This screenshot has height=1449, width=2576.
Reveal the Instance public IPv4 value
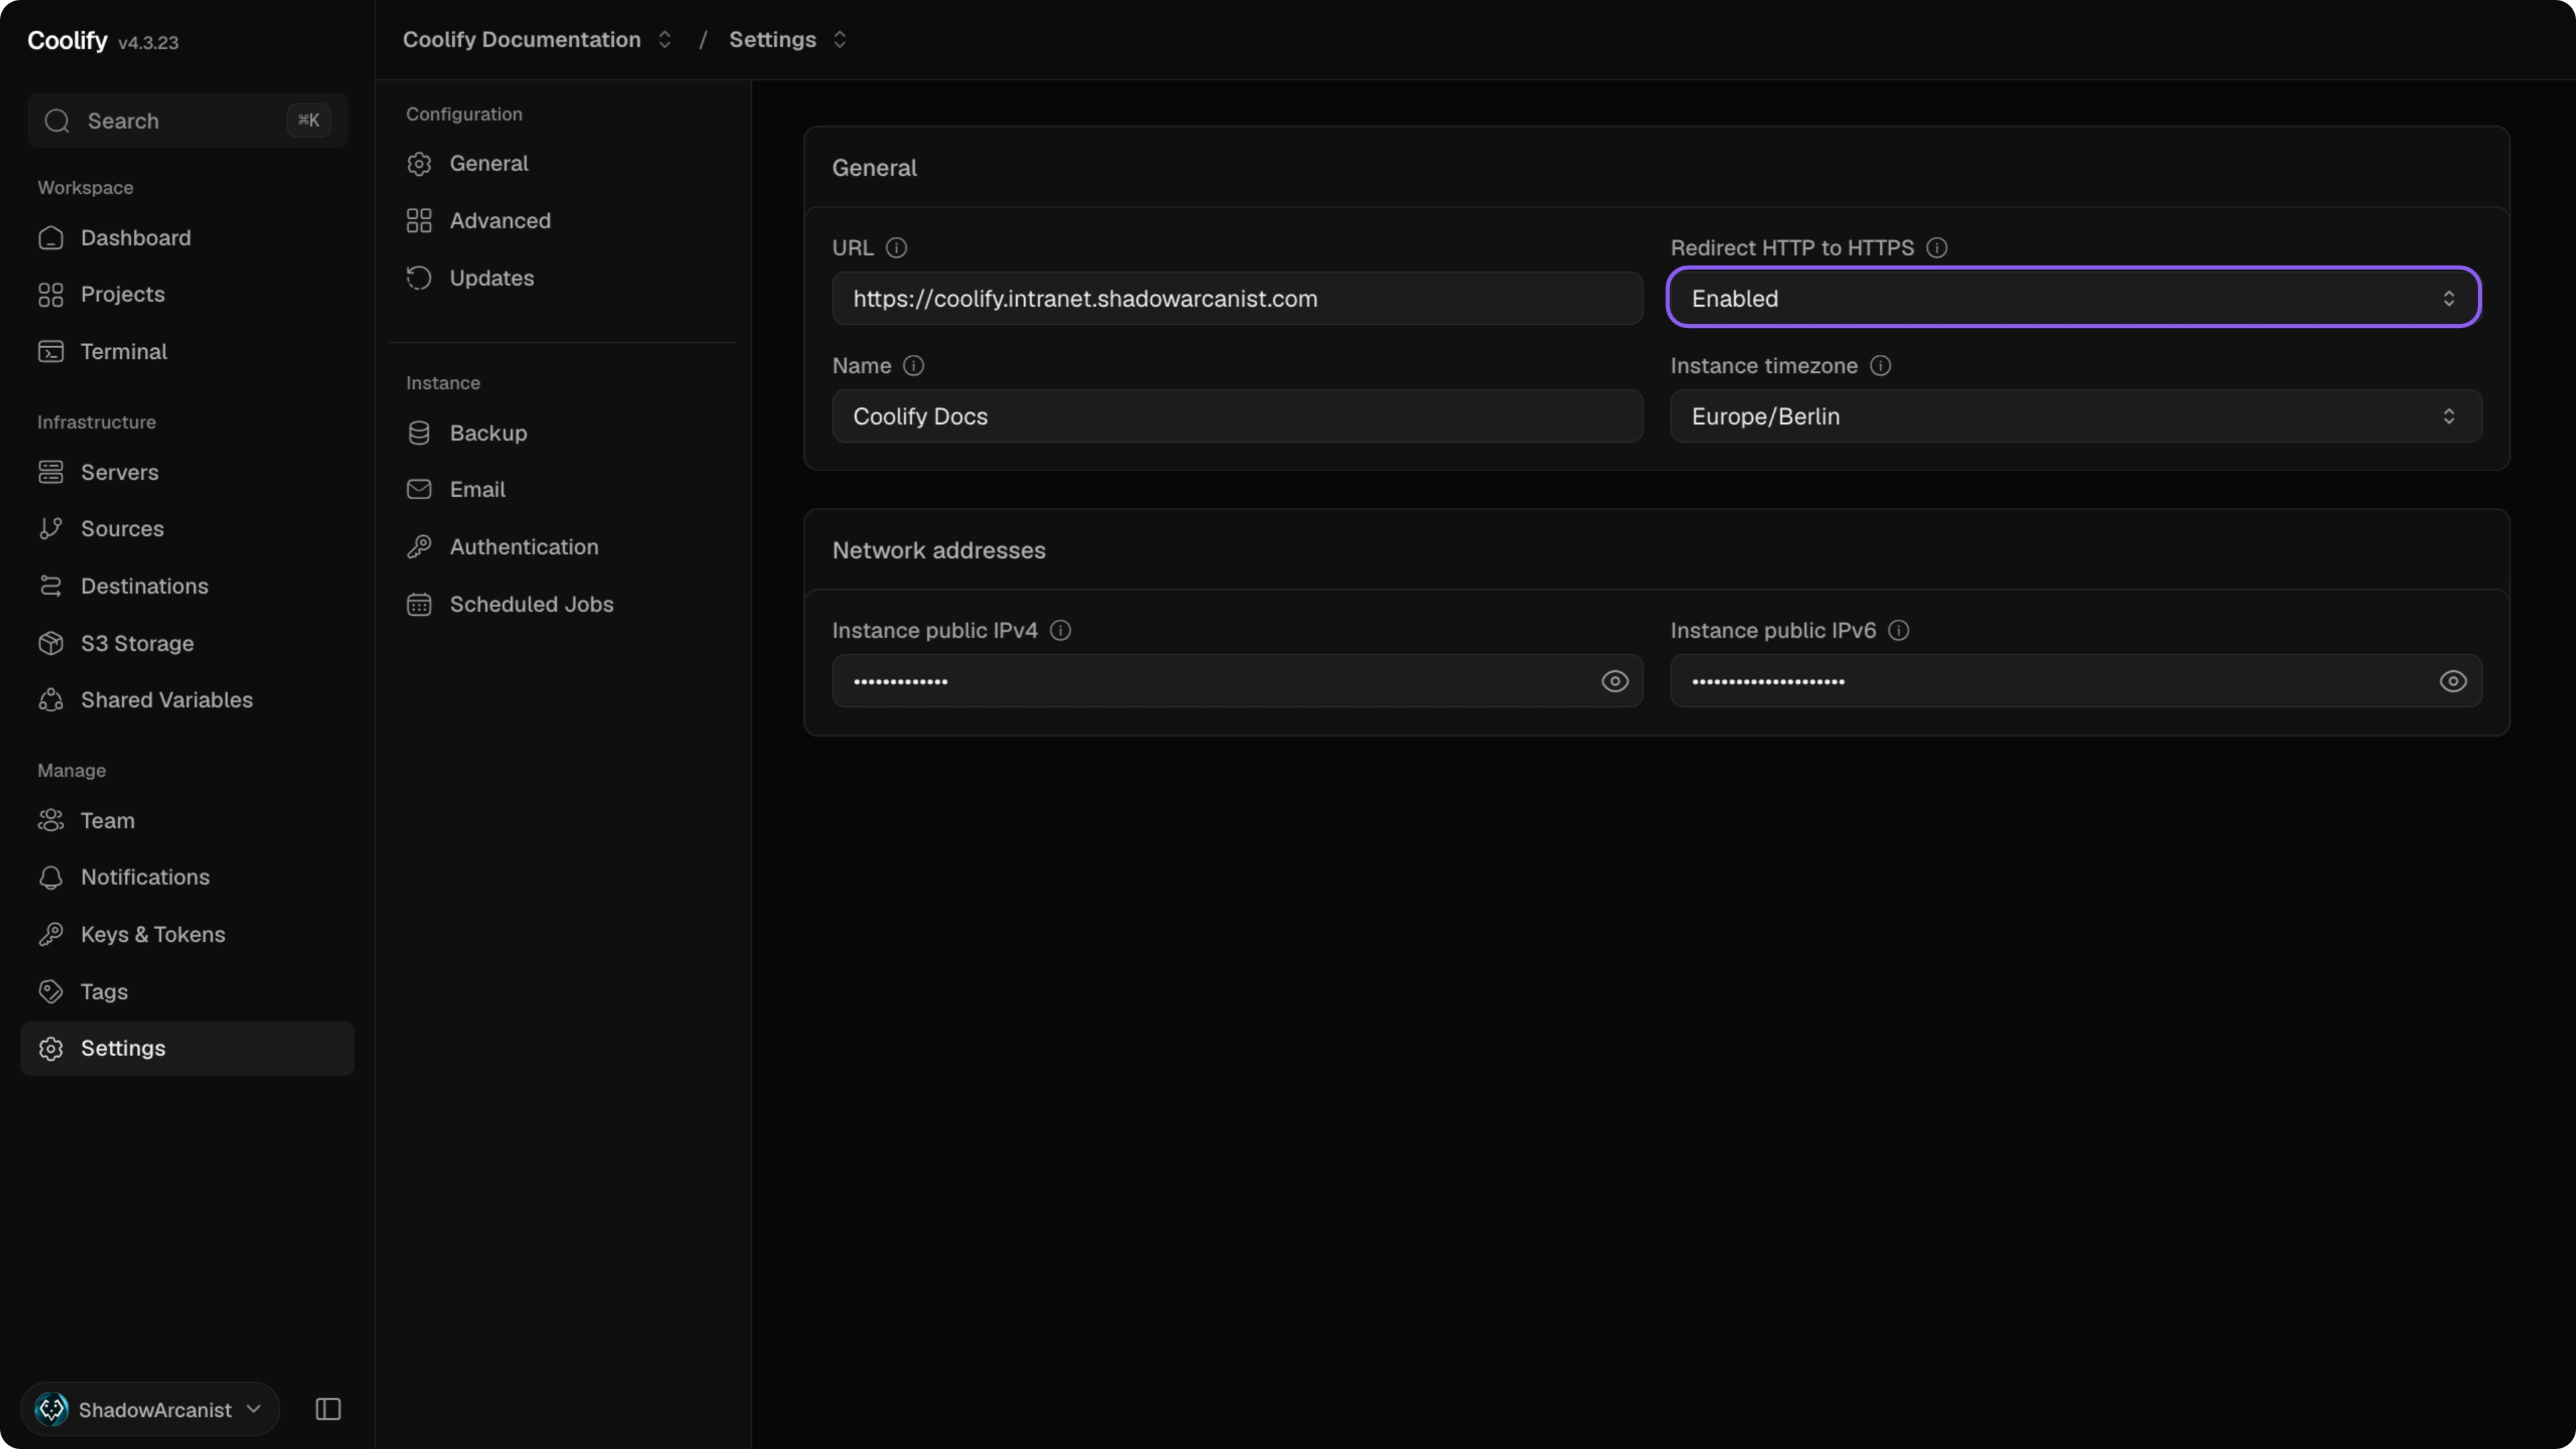[1614, 681]
